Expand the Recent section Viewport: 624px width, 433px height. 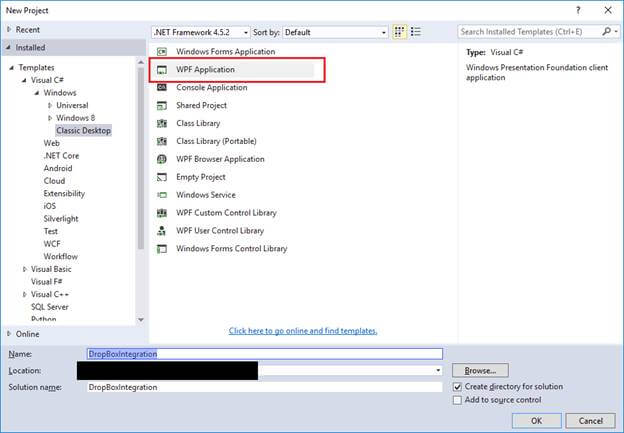9,29
